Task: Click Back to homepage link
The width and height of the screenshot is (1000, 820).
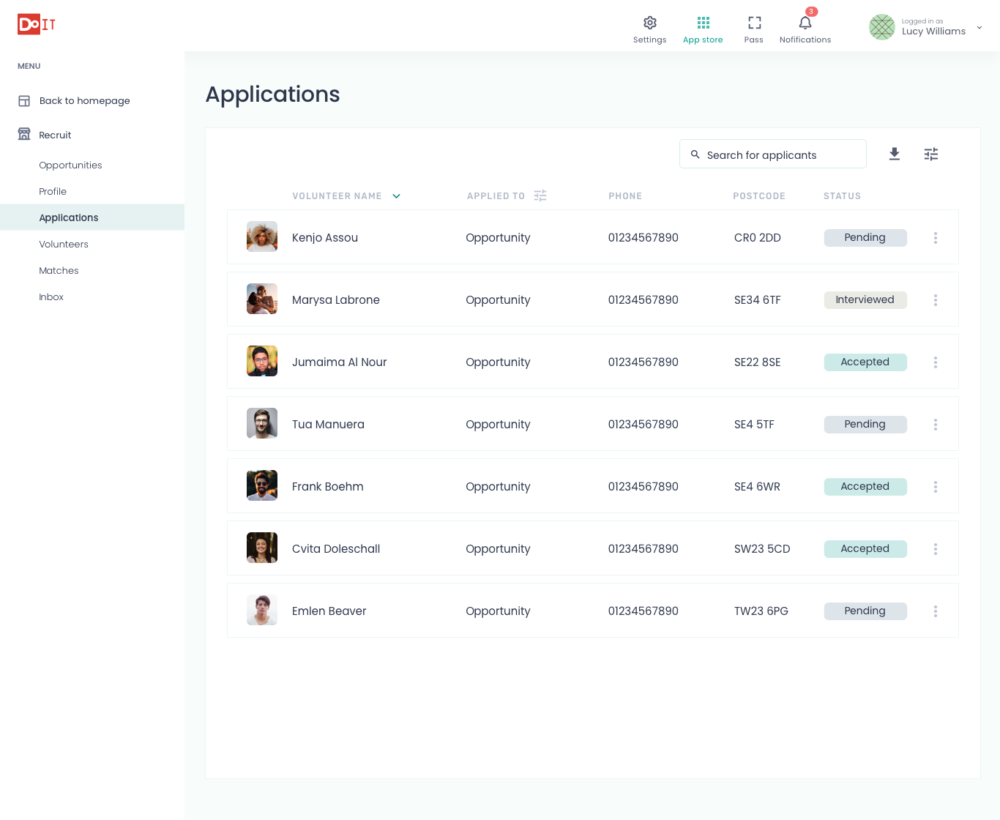Action: pos(84,101)
